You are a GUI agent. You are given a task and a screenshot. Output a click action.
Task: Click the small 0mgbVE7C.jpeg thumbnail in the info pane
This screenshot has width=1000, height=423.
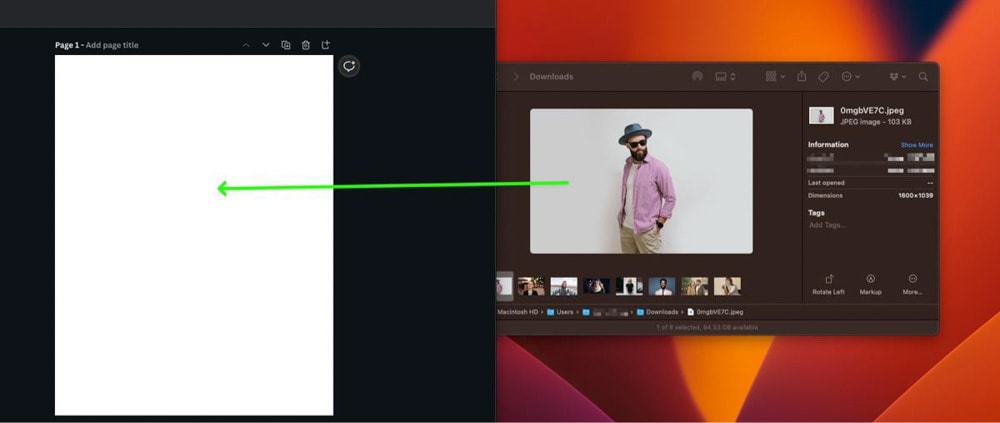[821, 115]
